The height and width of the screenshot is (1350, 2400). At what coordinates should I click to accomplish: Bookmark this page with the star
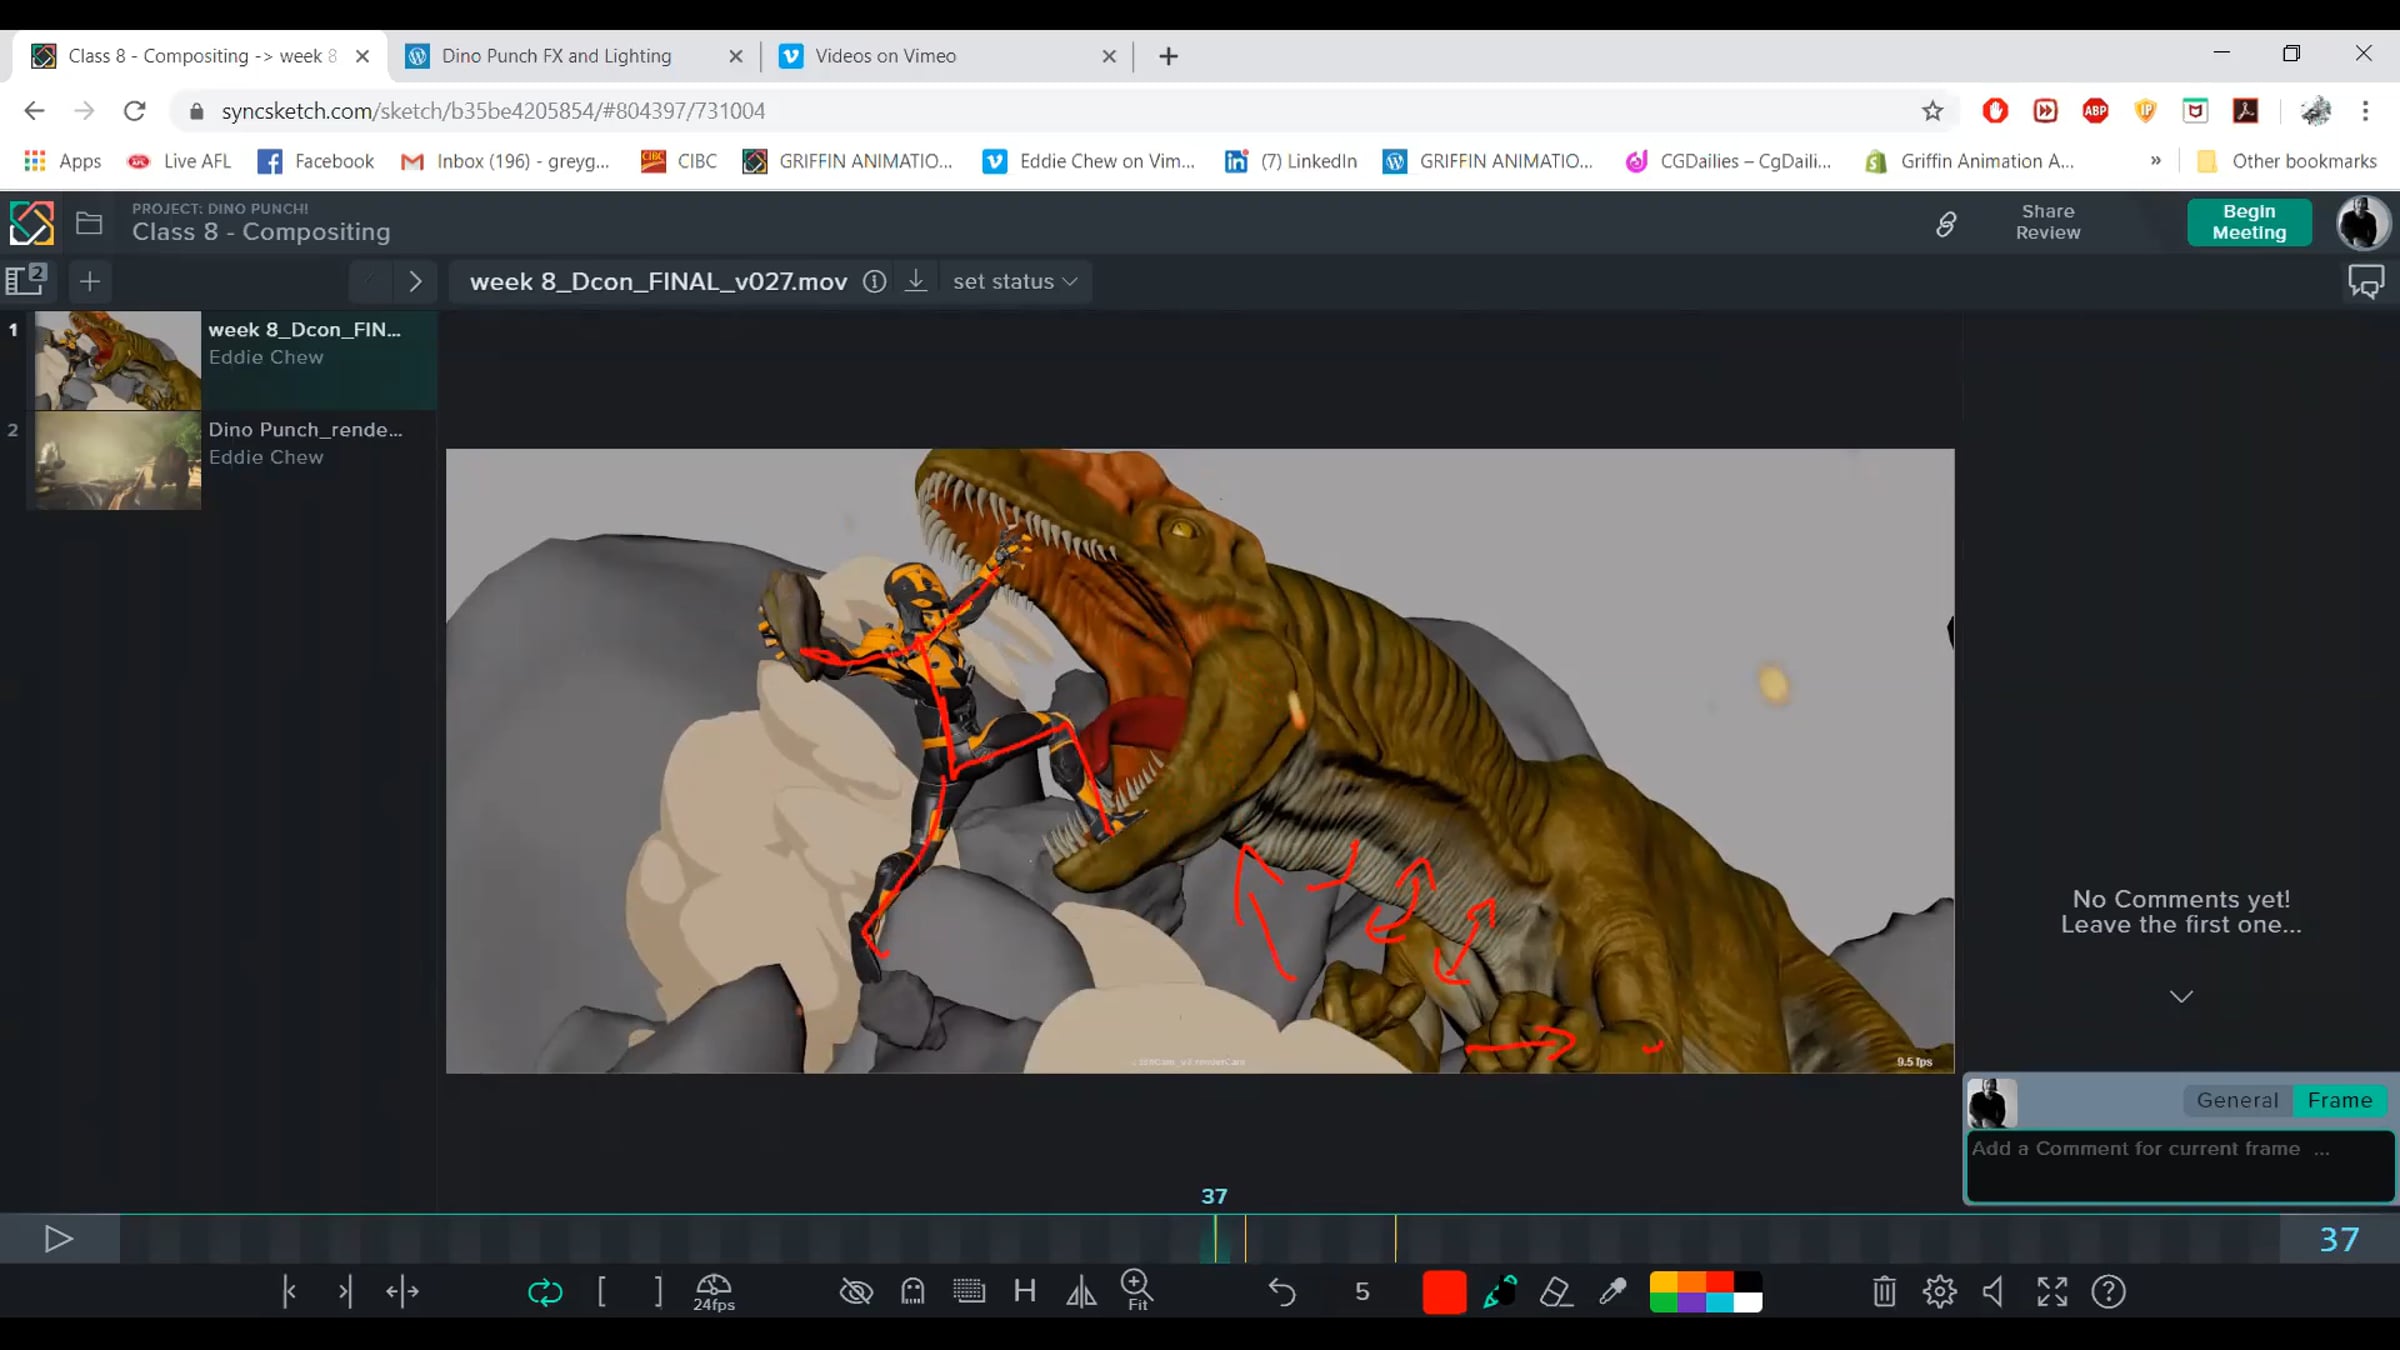1932,111
